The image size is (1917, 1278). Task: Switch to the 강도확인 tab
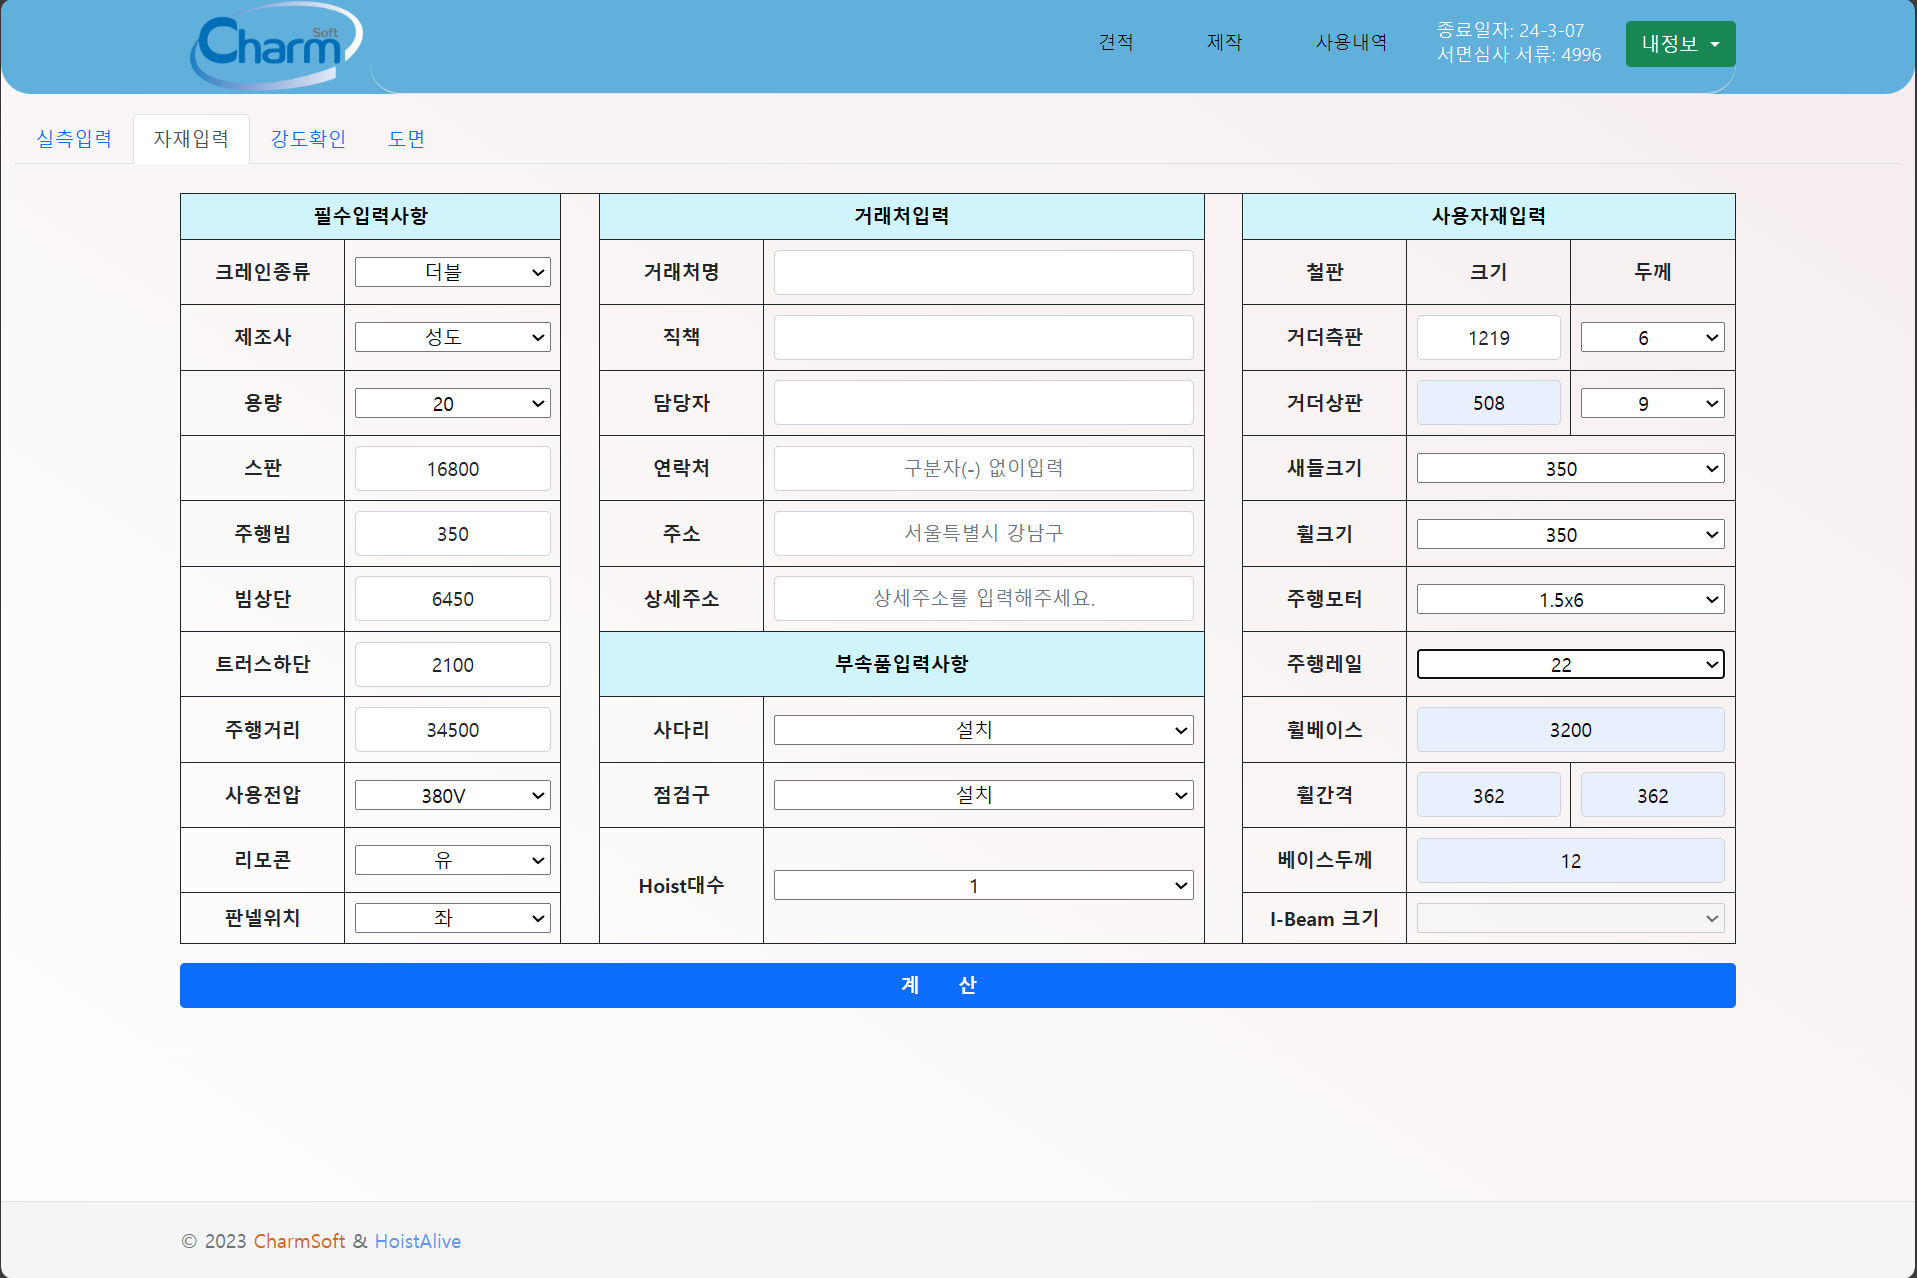click(308, 139)
